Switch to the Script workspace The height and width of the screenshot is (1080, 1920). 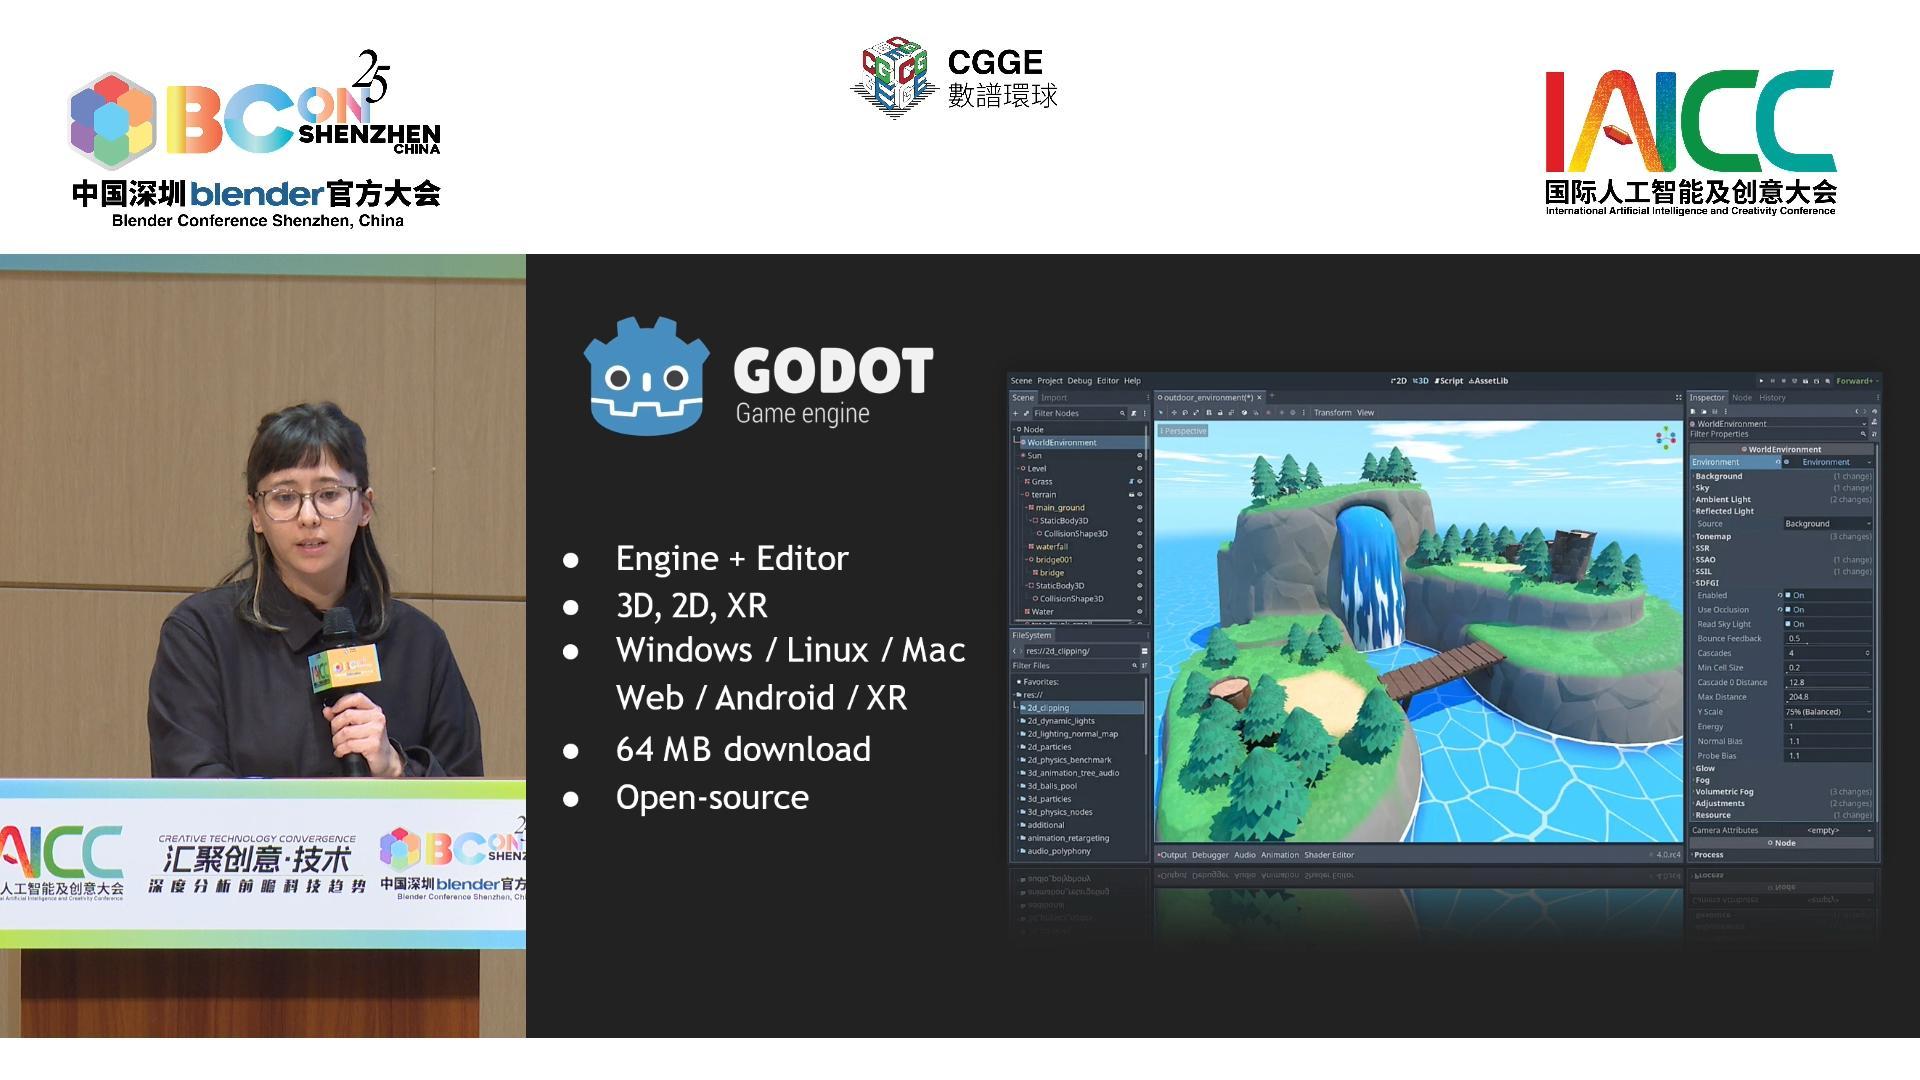pyautogui.click(x=1450, y=380)
